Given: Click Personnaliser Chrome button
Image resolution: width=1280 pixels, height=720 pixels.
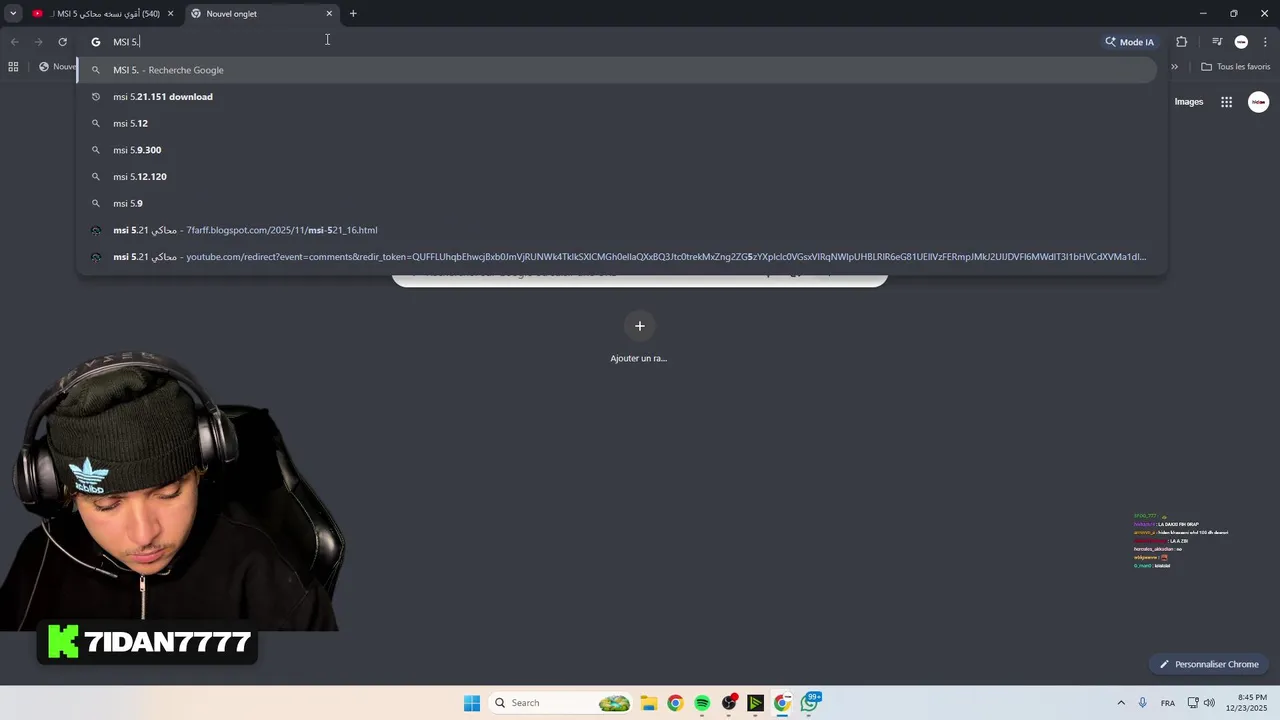Looking at the screenshot, I should point(1209,664).
